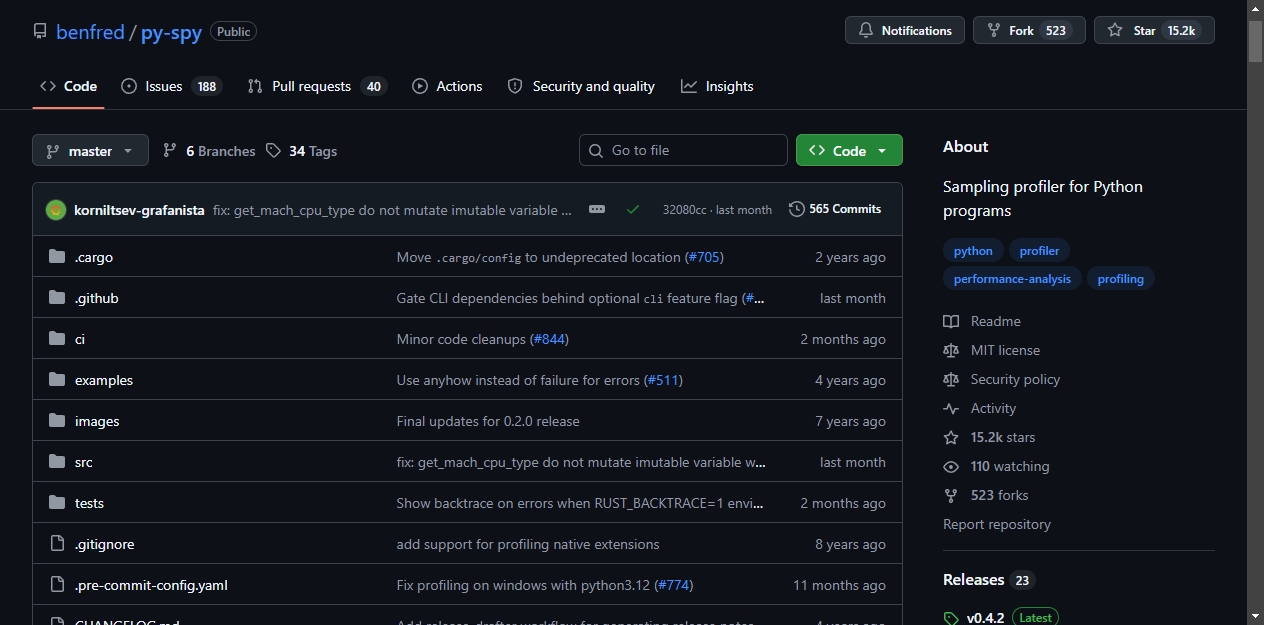1264x625 pixels.
Task: Click the src folder icon
Action: 57,462
